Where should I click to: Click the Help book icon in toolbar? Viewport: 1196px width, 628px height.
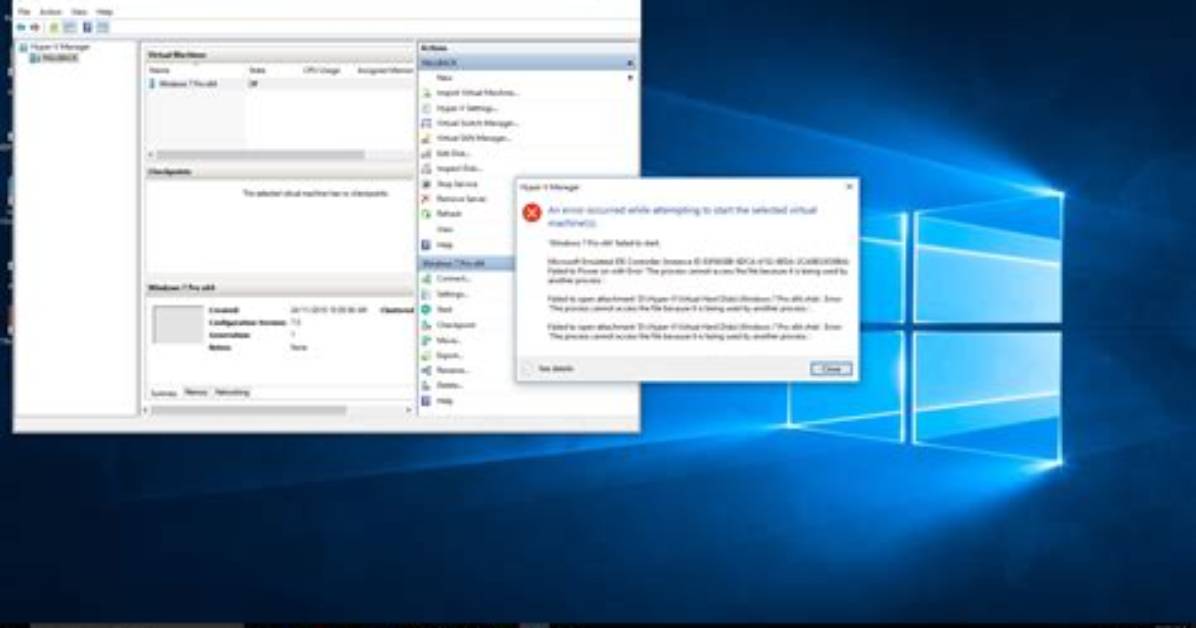tap(87, 27)
